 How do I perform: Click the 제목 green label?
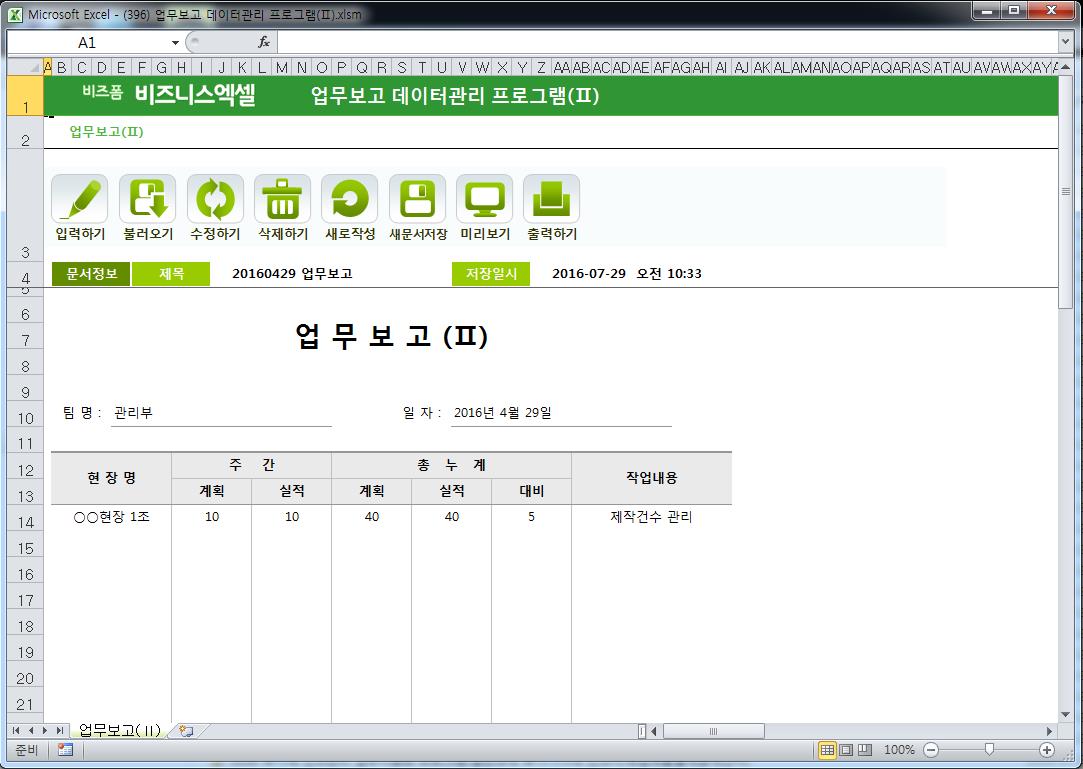(x=171, y=274)
